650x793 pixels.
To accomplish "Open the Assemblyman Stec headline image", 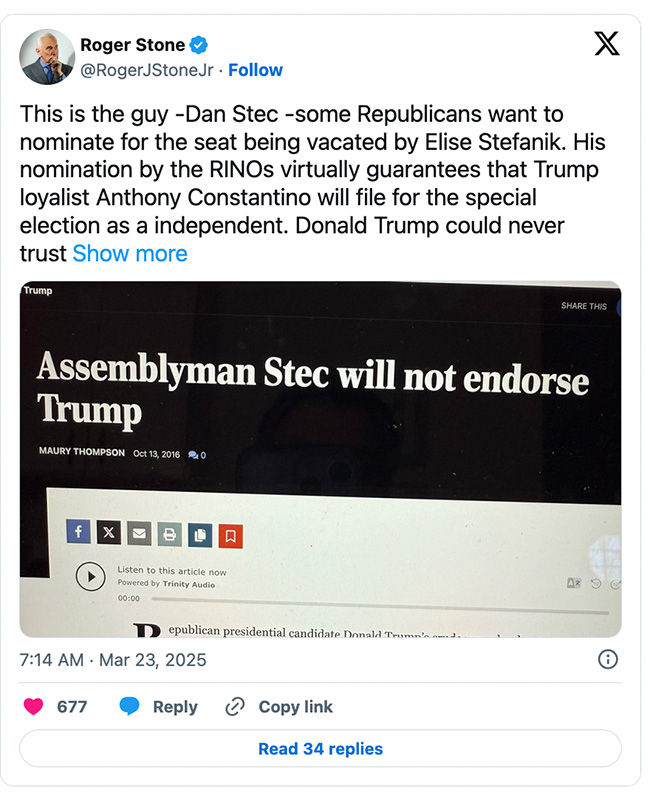I will (x=320, y=400).
